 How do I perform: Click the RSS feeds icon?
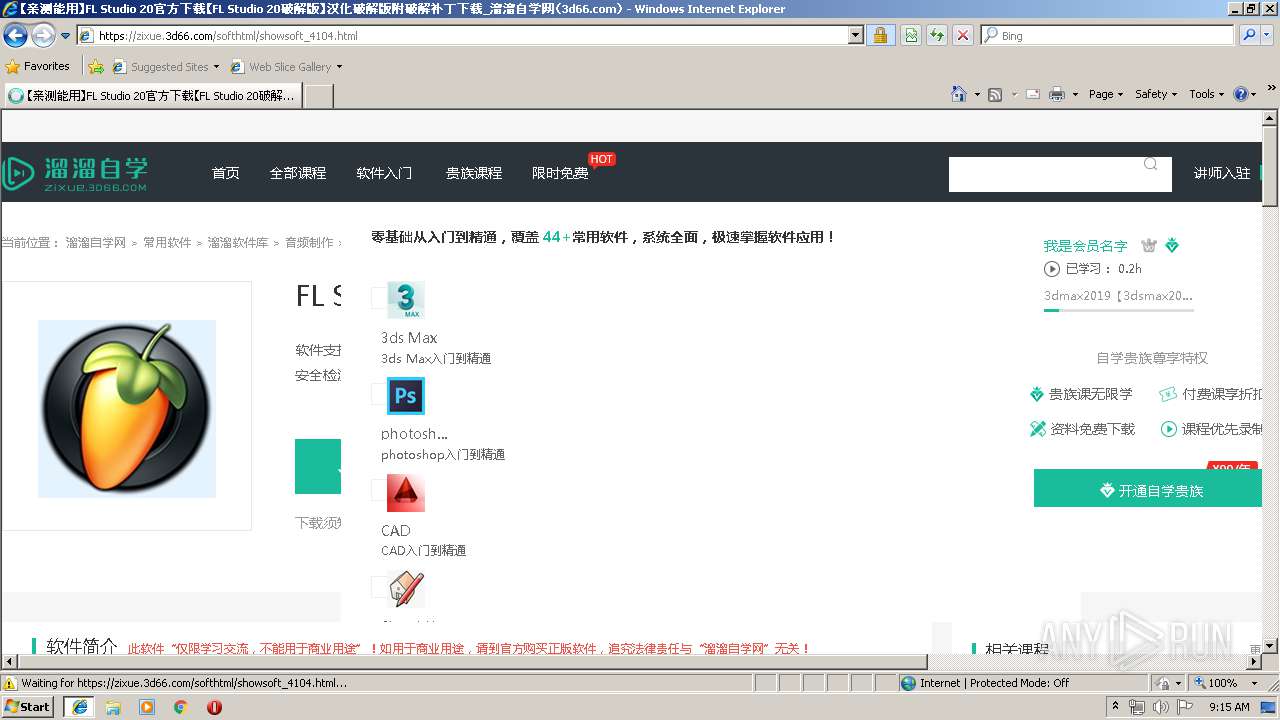pyautogui.click(x=995, y=94)
